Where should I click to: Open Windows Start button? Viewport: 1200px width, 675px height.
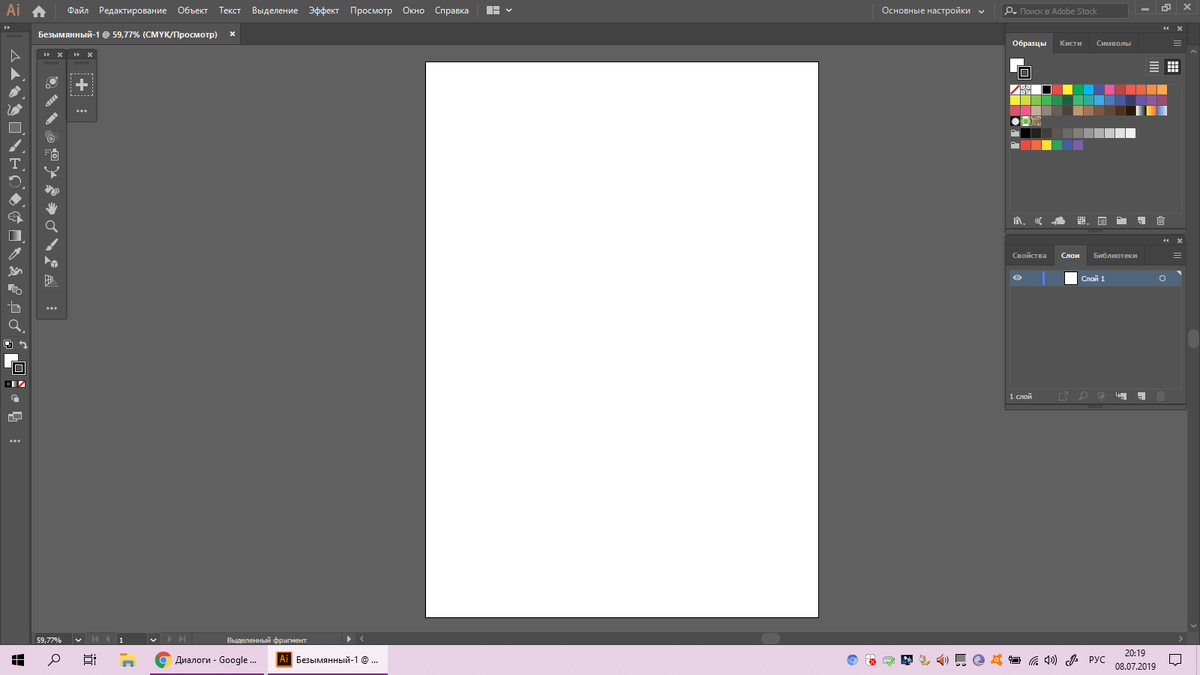tap(18, 660)
